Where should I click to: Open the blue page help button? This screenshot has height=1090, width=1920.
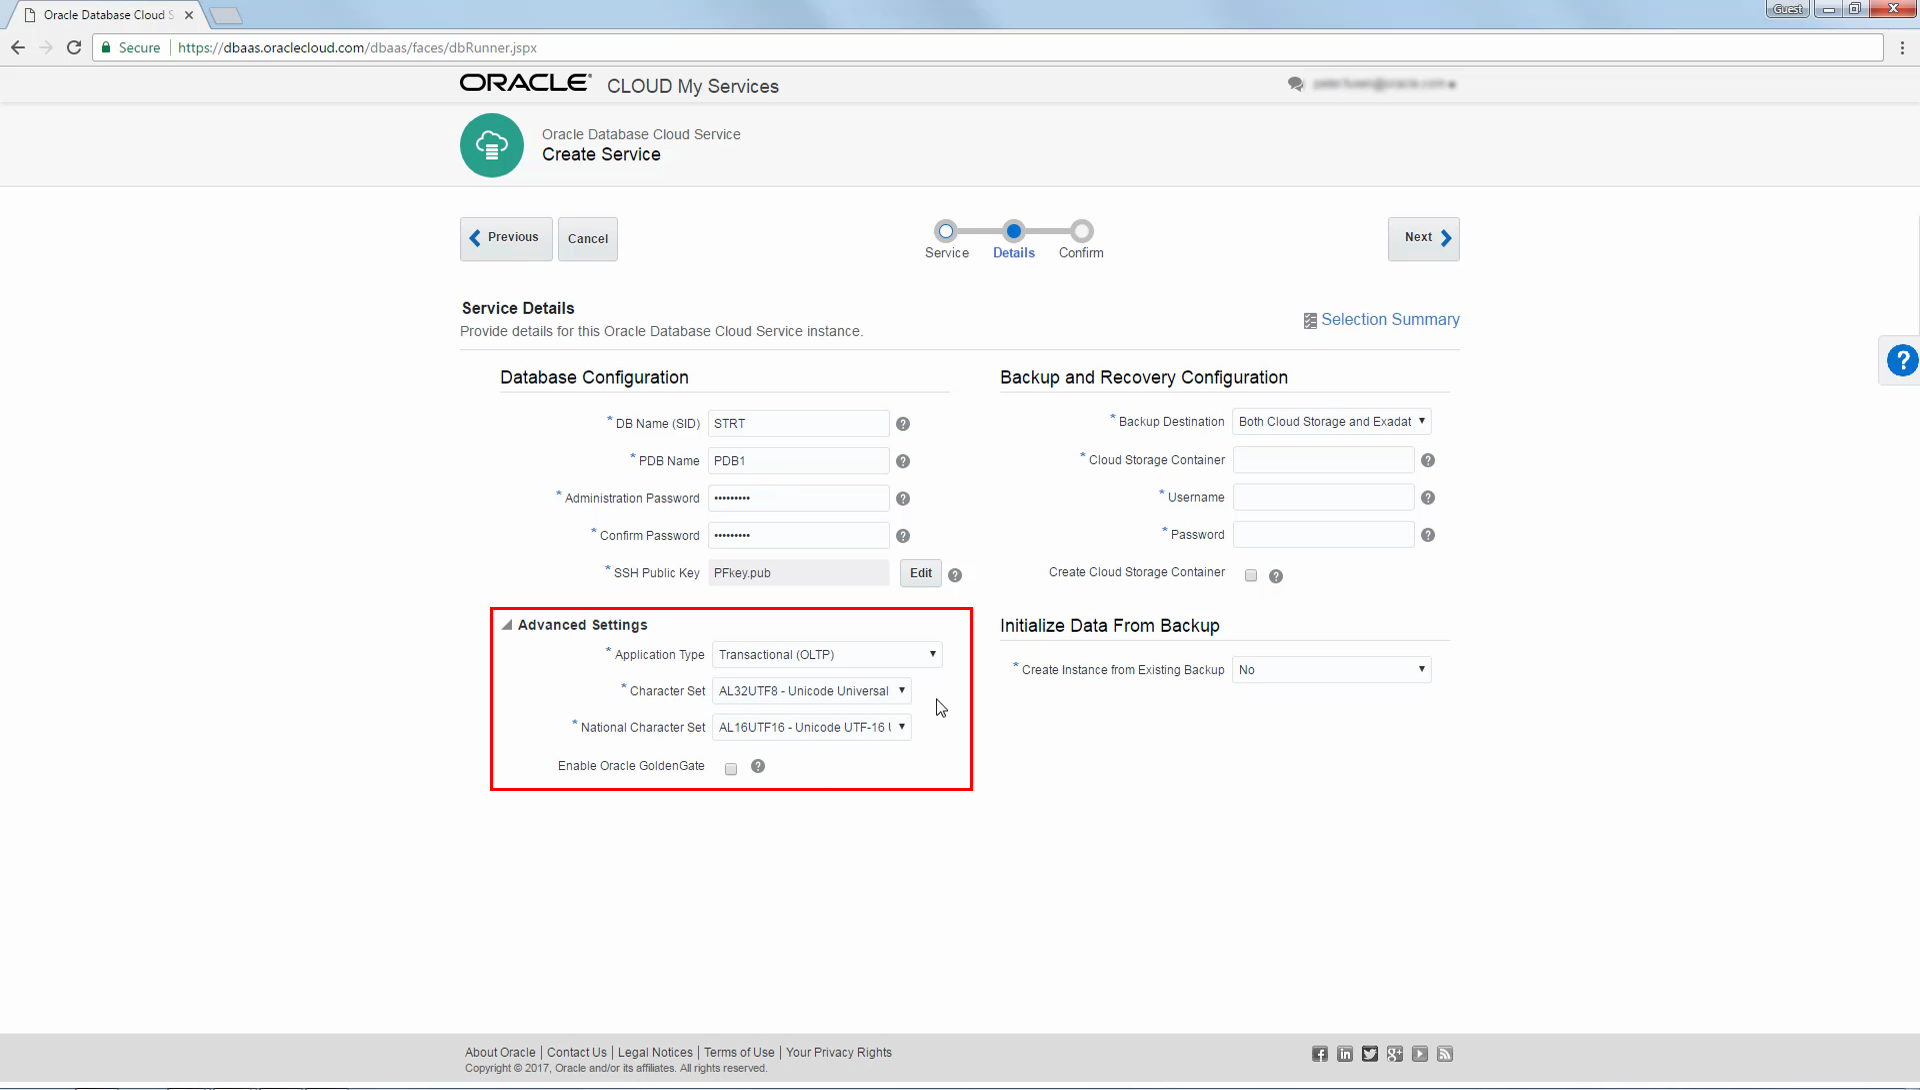[x=1902, y=360]
